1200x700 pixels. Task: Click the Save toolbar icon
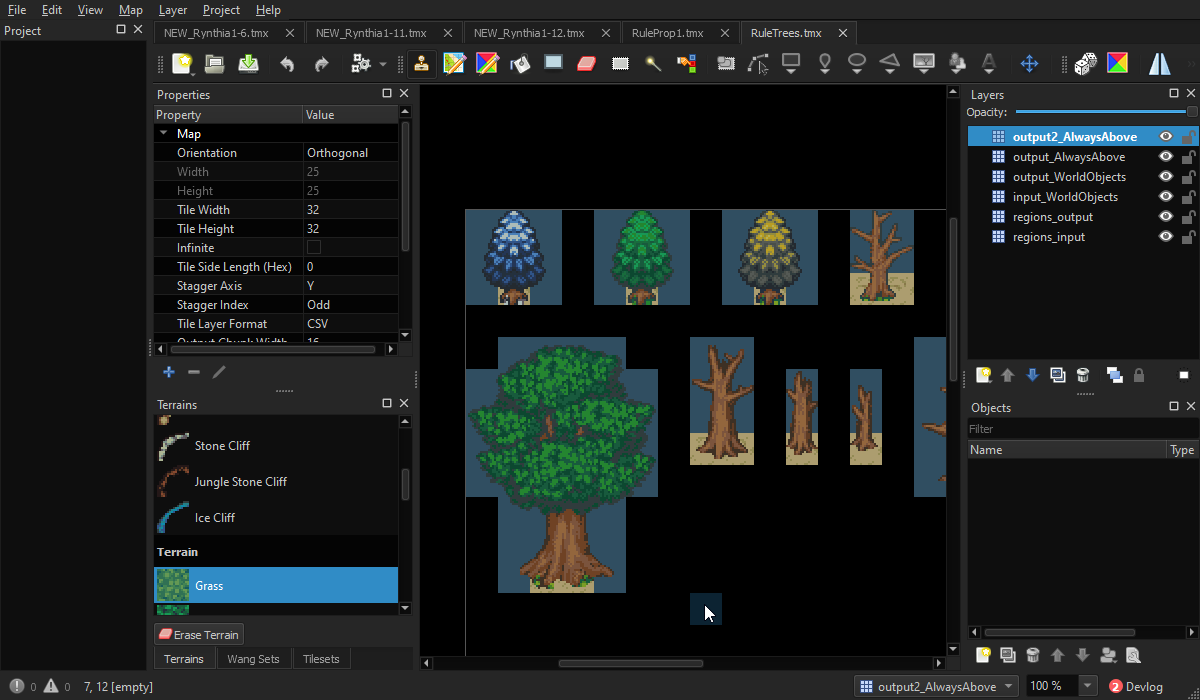(249, 64)
